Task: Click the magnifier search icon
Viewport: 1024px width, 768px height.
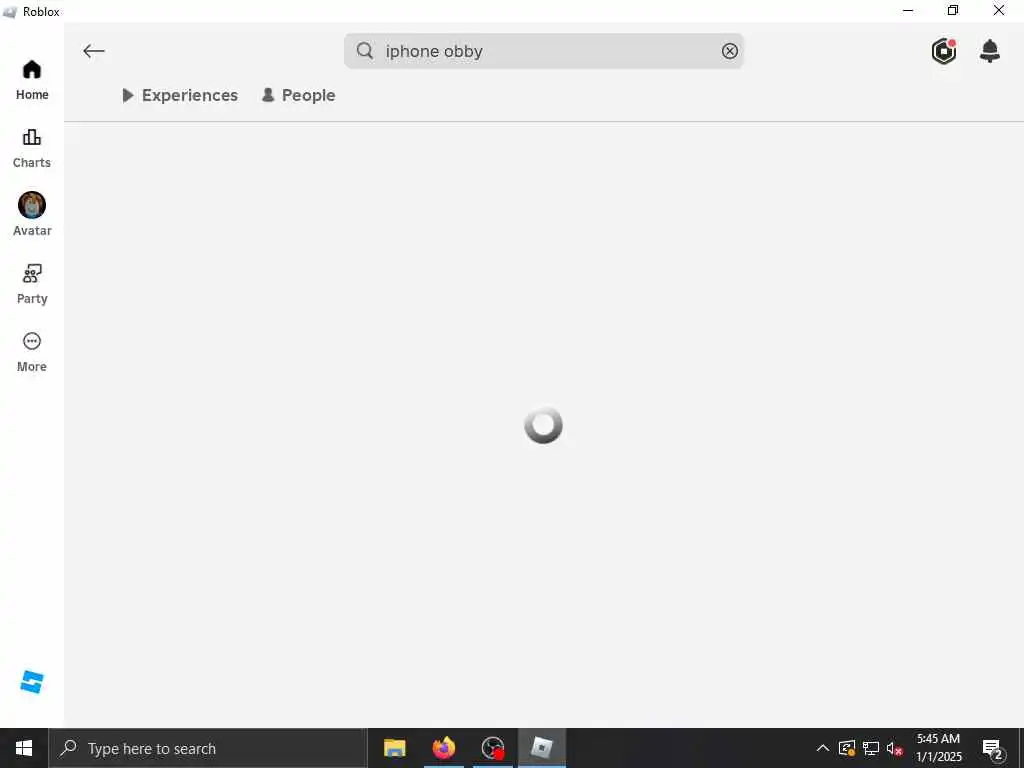Action: pyautogui.click(x=365, y=51)
